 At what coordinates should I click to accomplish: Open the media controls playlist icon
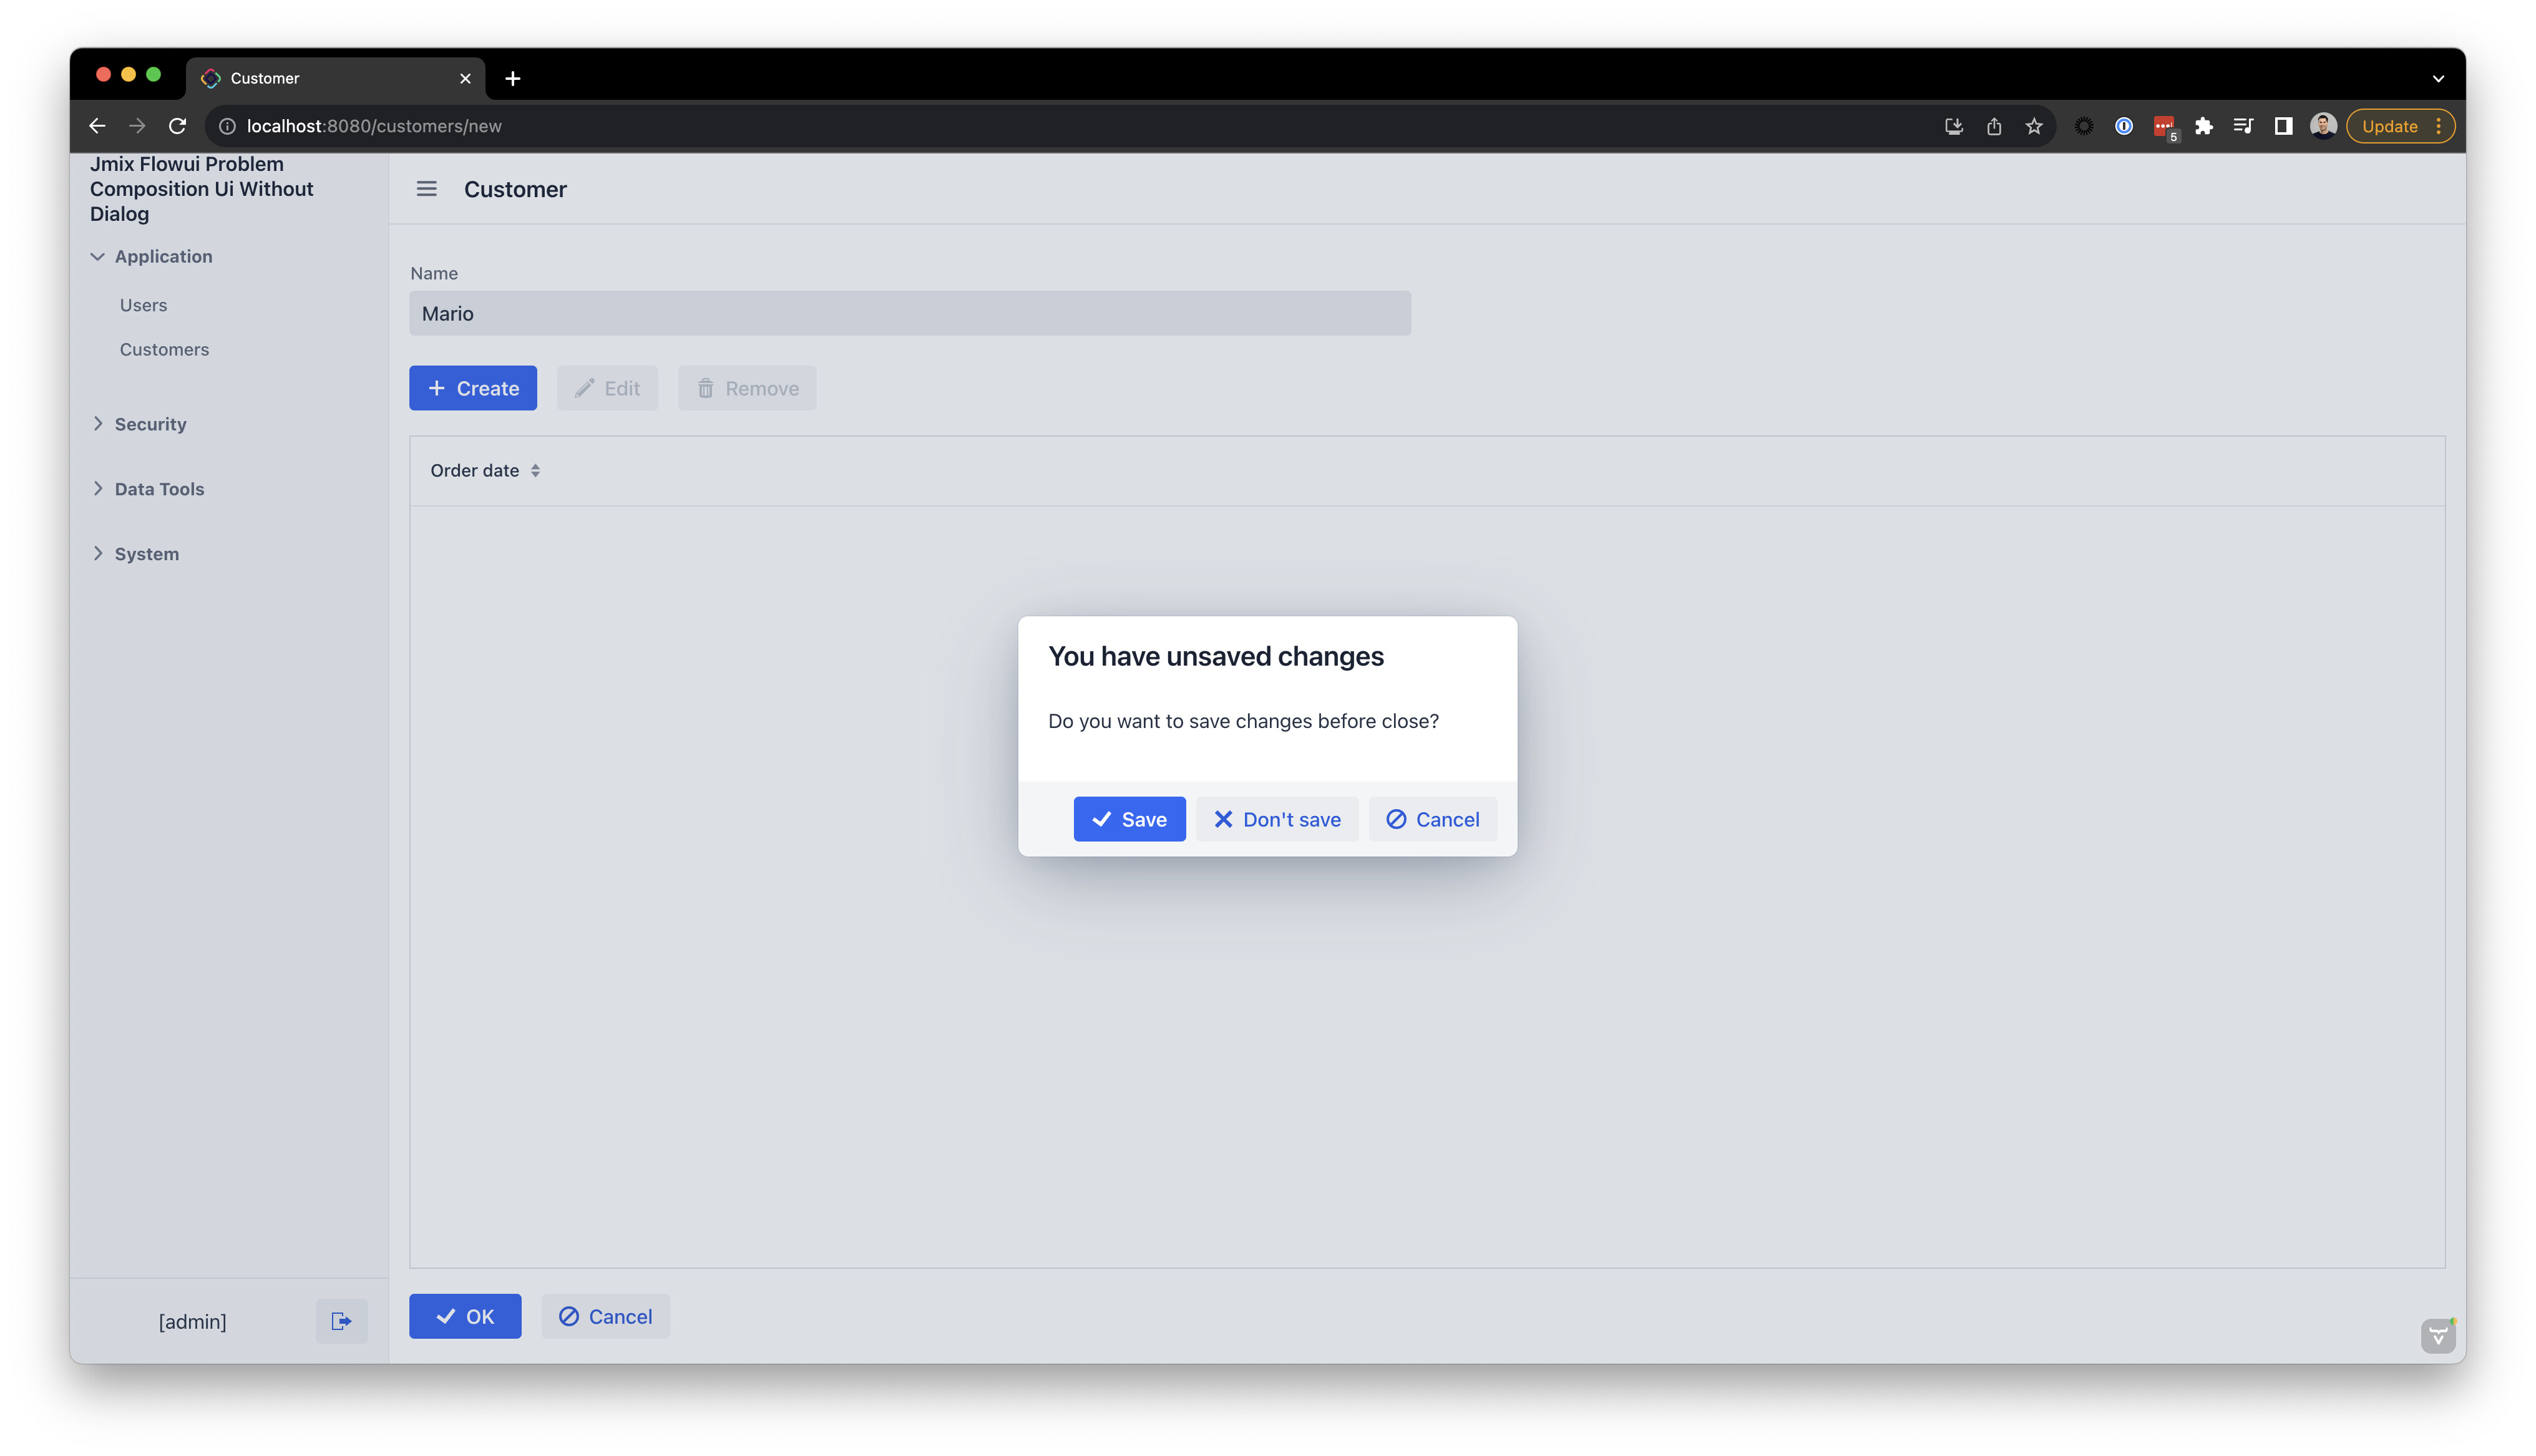click(x=2243, y=126)
